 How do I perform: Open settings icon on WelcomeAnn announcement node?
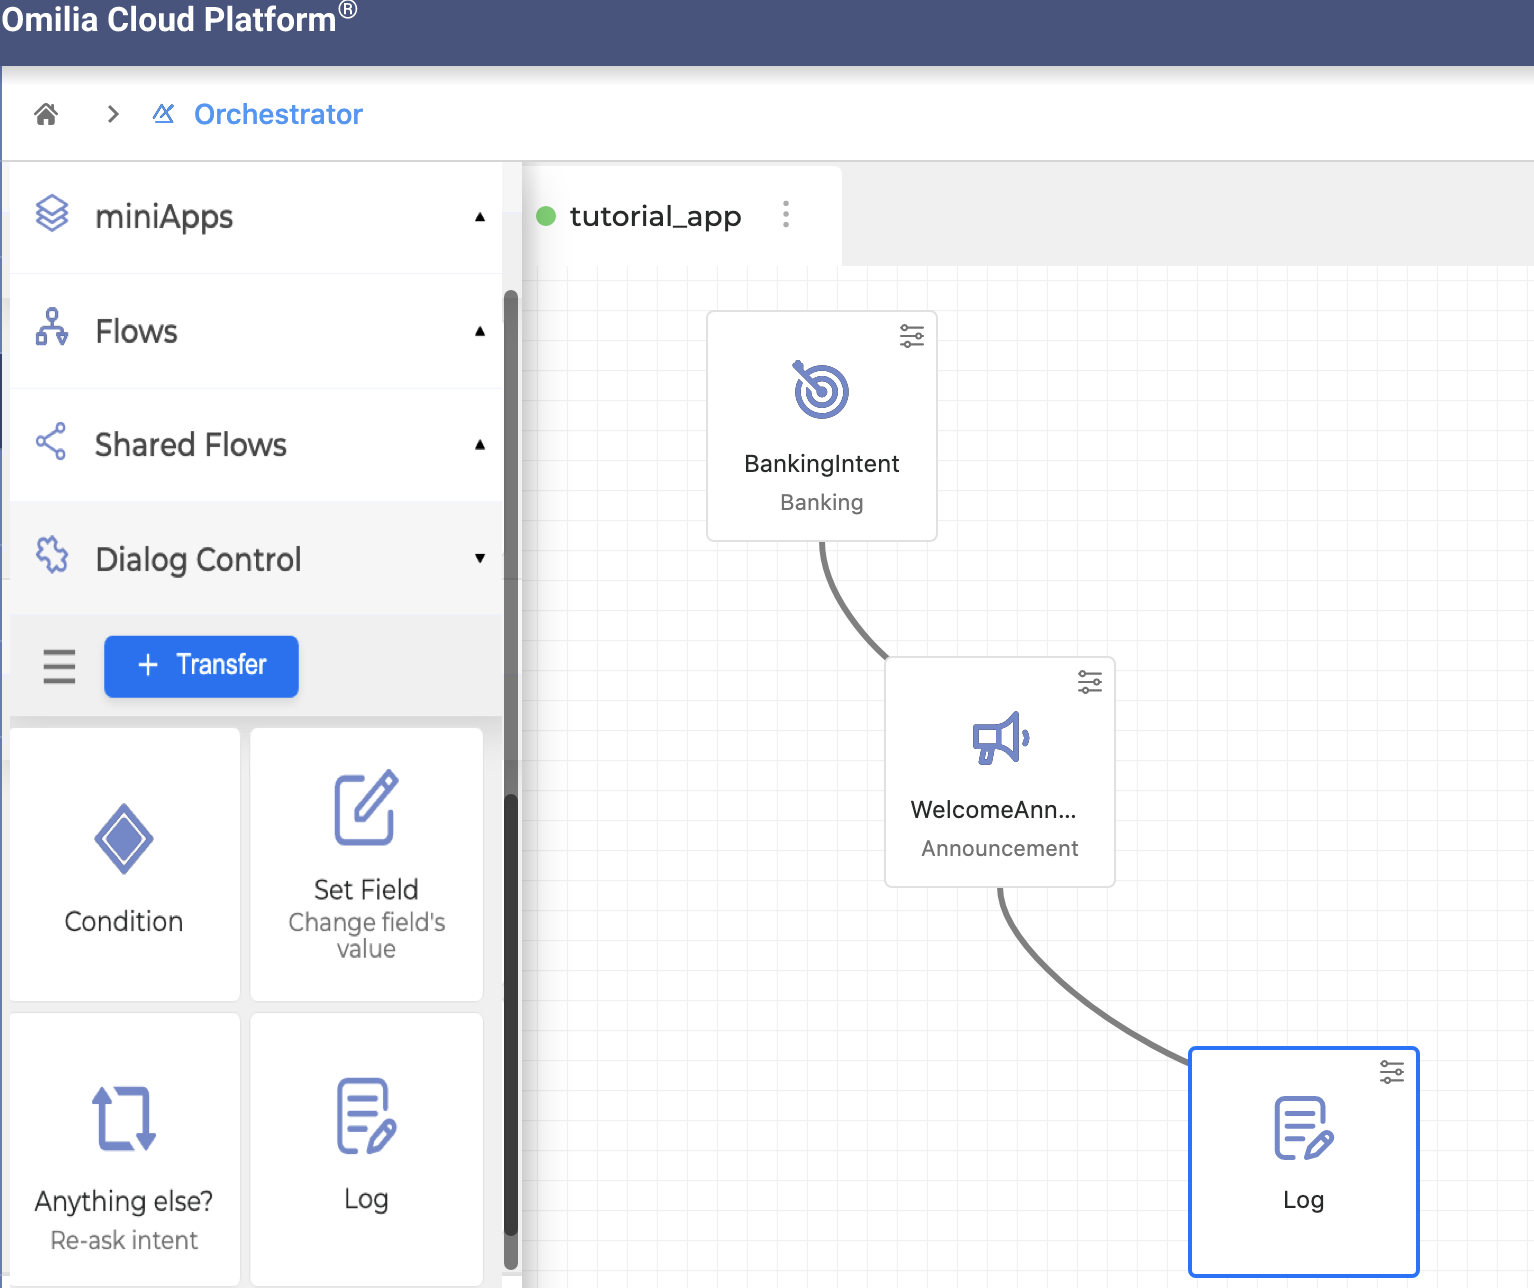click(1089, 682)
